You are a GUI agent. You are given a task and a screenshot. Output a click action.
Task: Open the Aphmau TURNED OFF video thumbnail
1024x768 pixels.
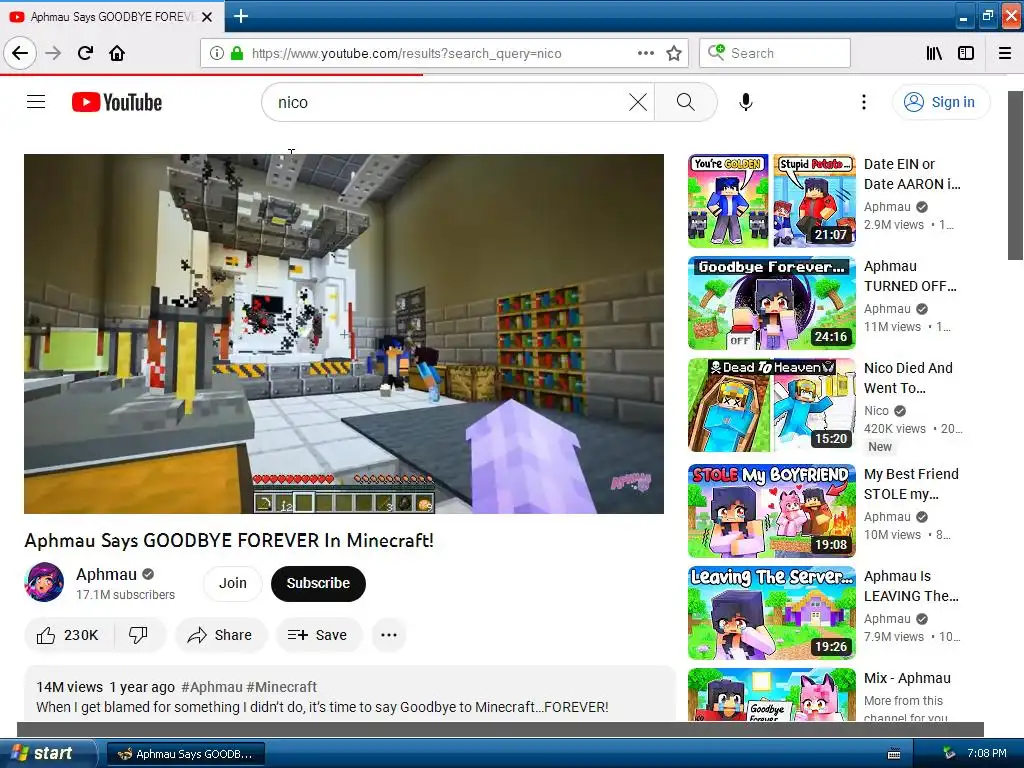(771, 302)
